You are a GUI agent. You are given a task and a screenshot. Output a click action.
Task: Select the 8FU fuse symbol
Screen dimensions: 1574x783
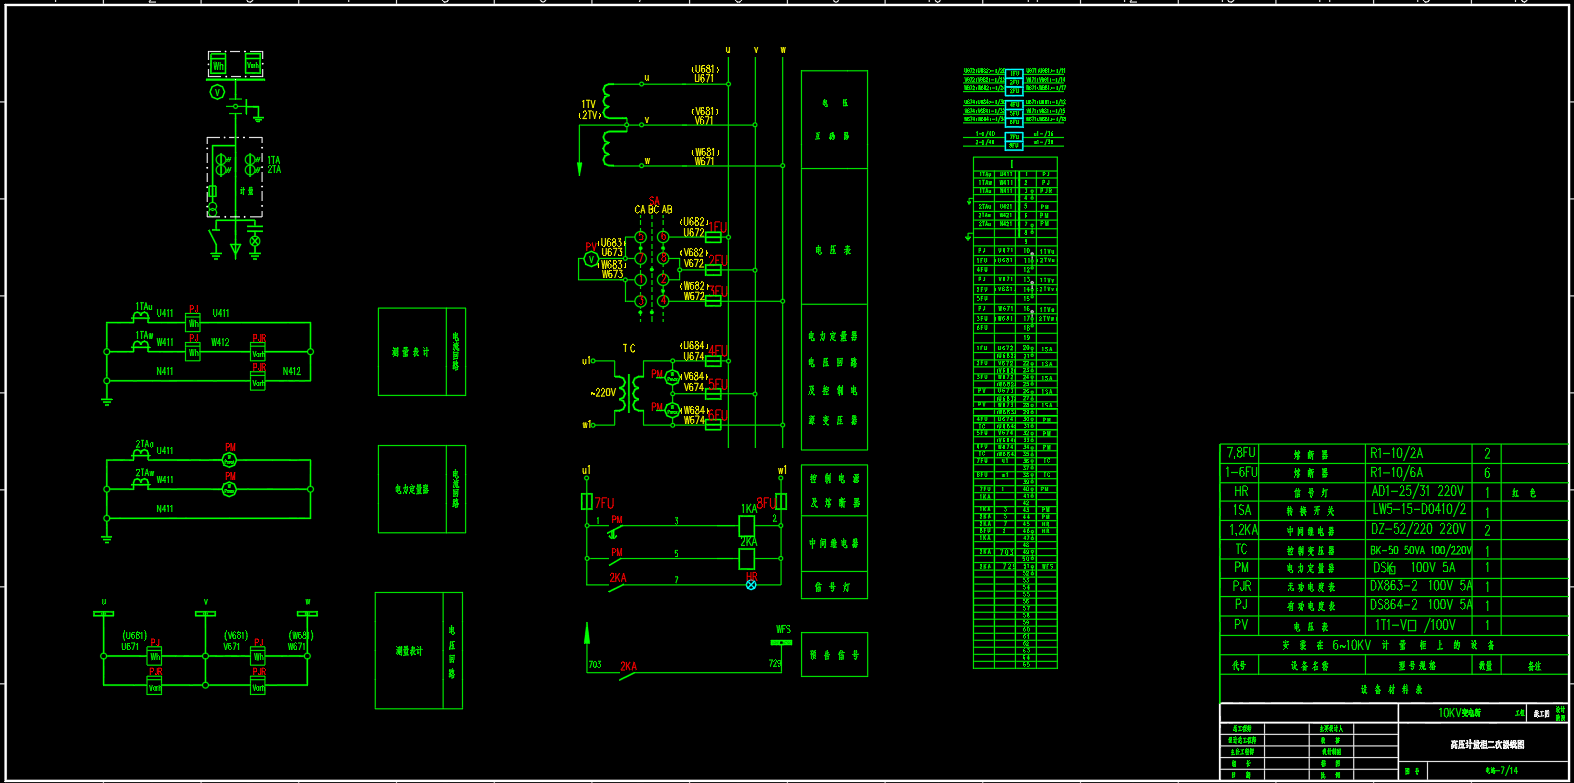(781, 502)
